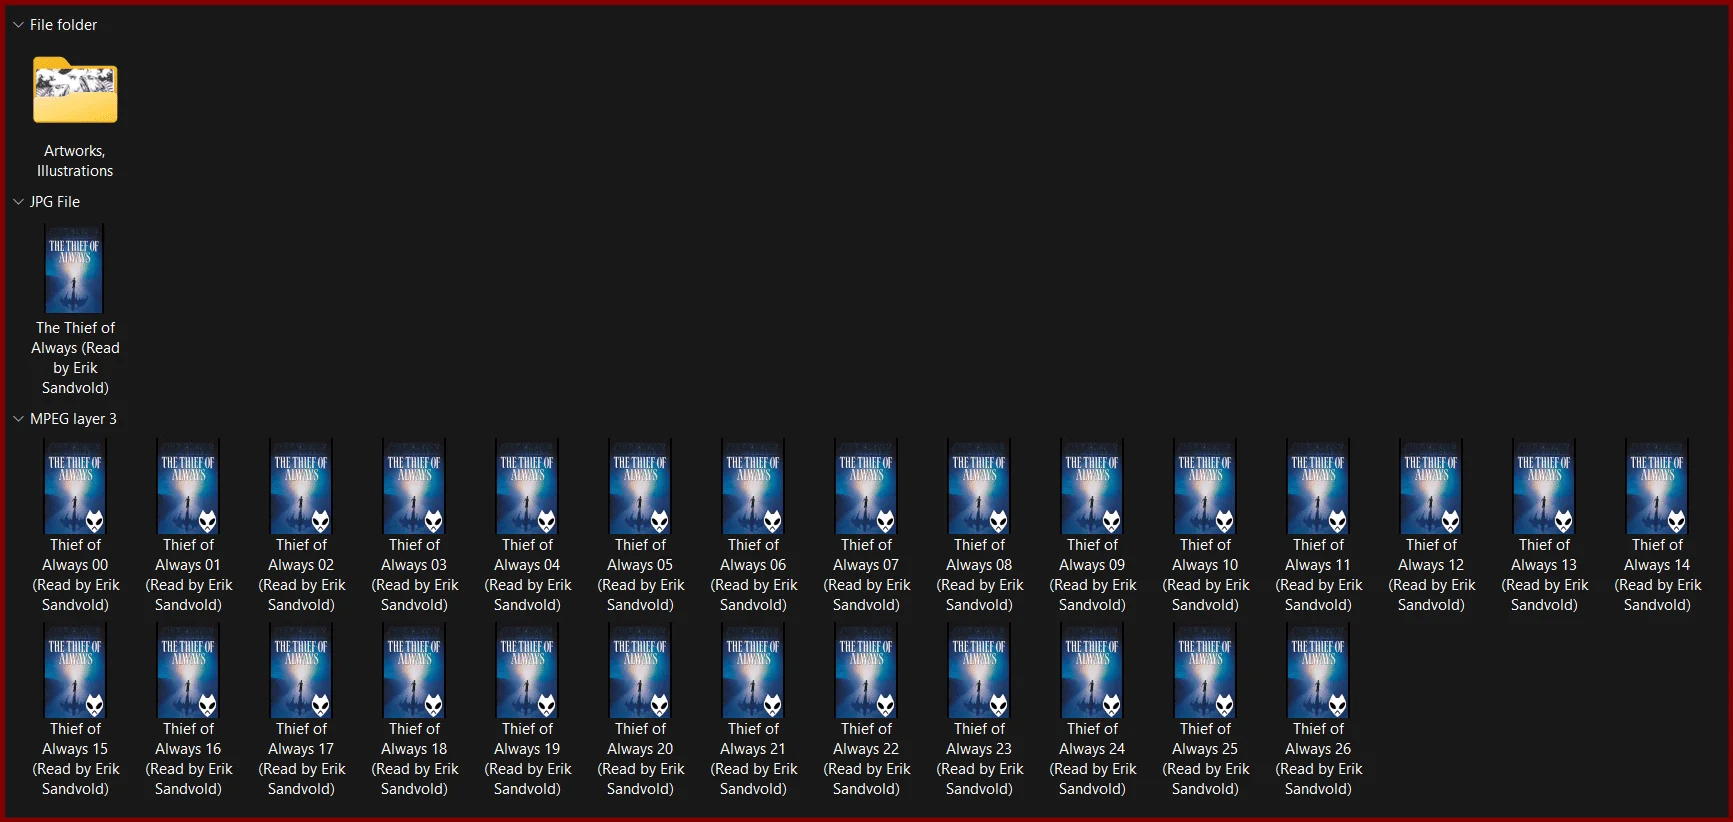Click the 'Thief of Always 26' file name
This screenshot has width=1733, height=822.
[x=1318, y=759]
